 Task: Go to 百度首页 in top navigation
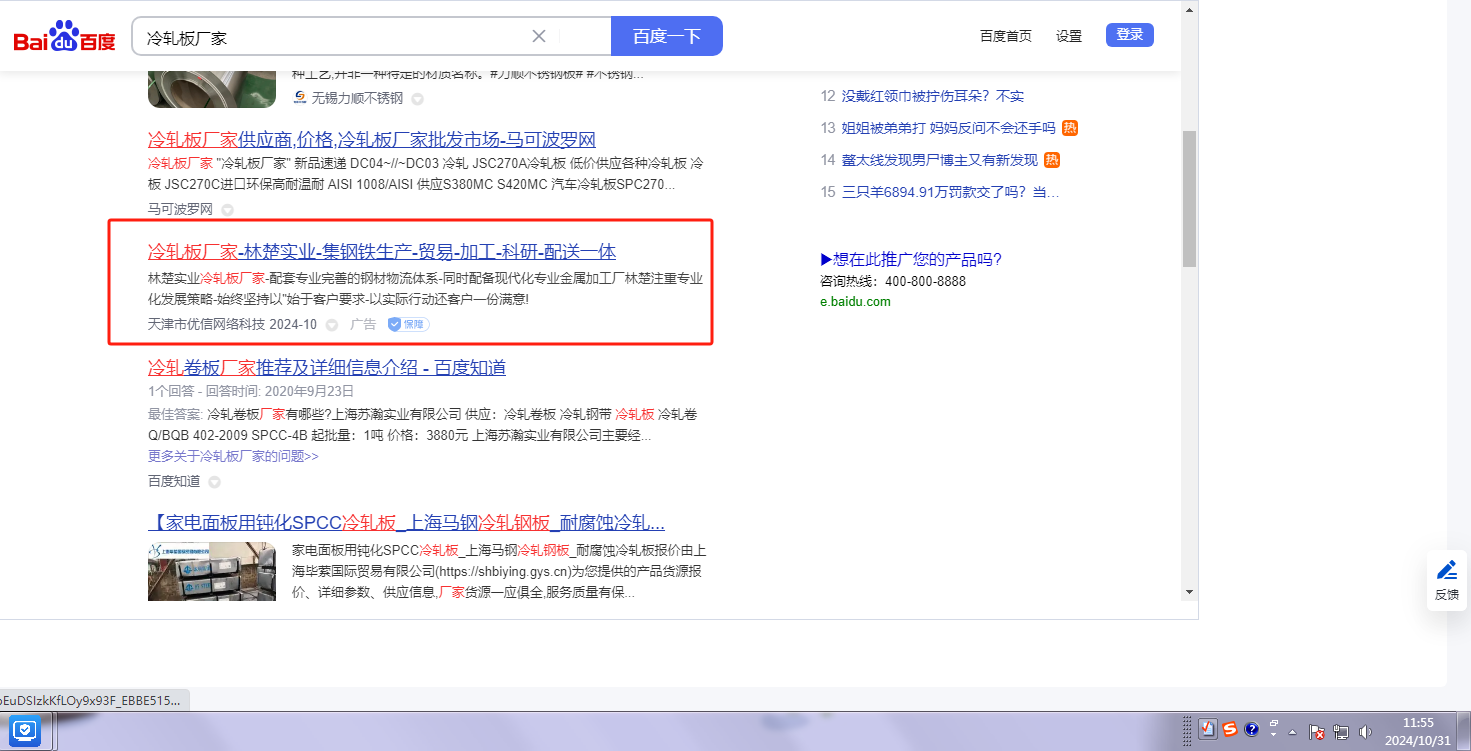pos(1005,36)
